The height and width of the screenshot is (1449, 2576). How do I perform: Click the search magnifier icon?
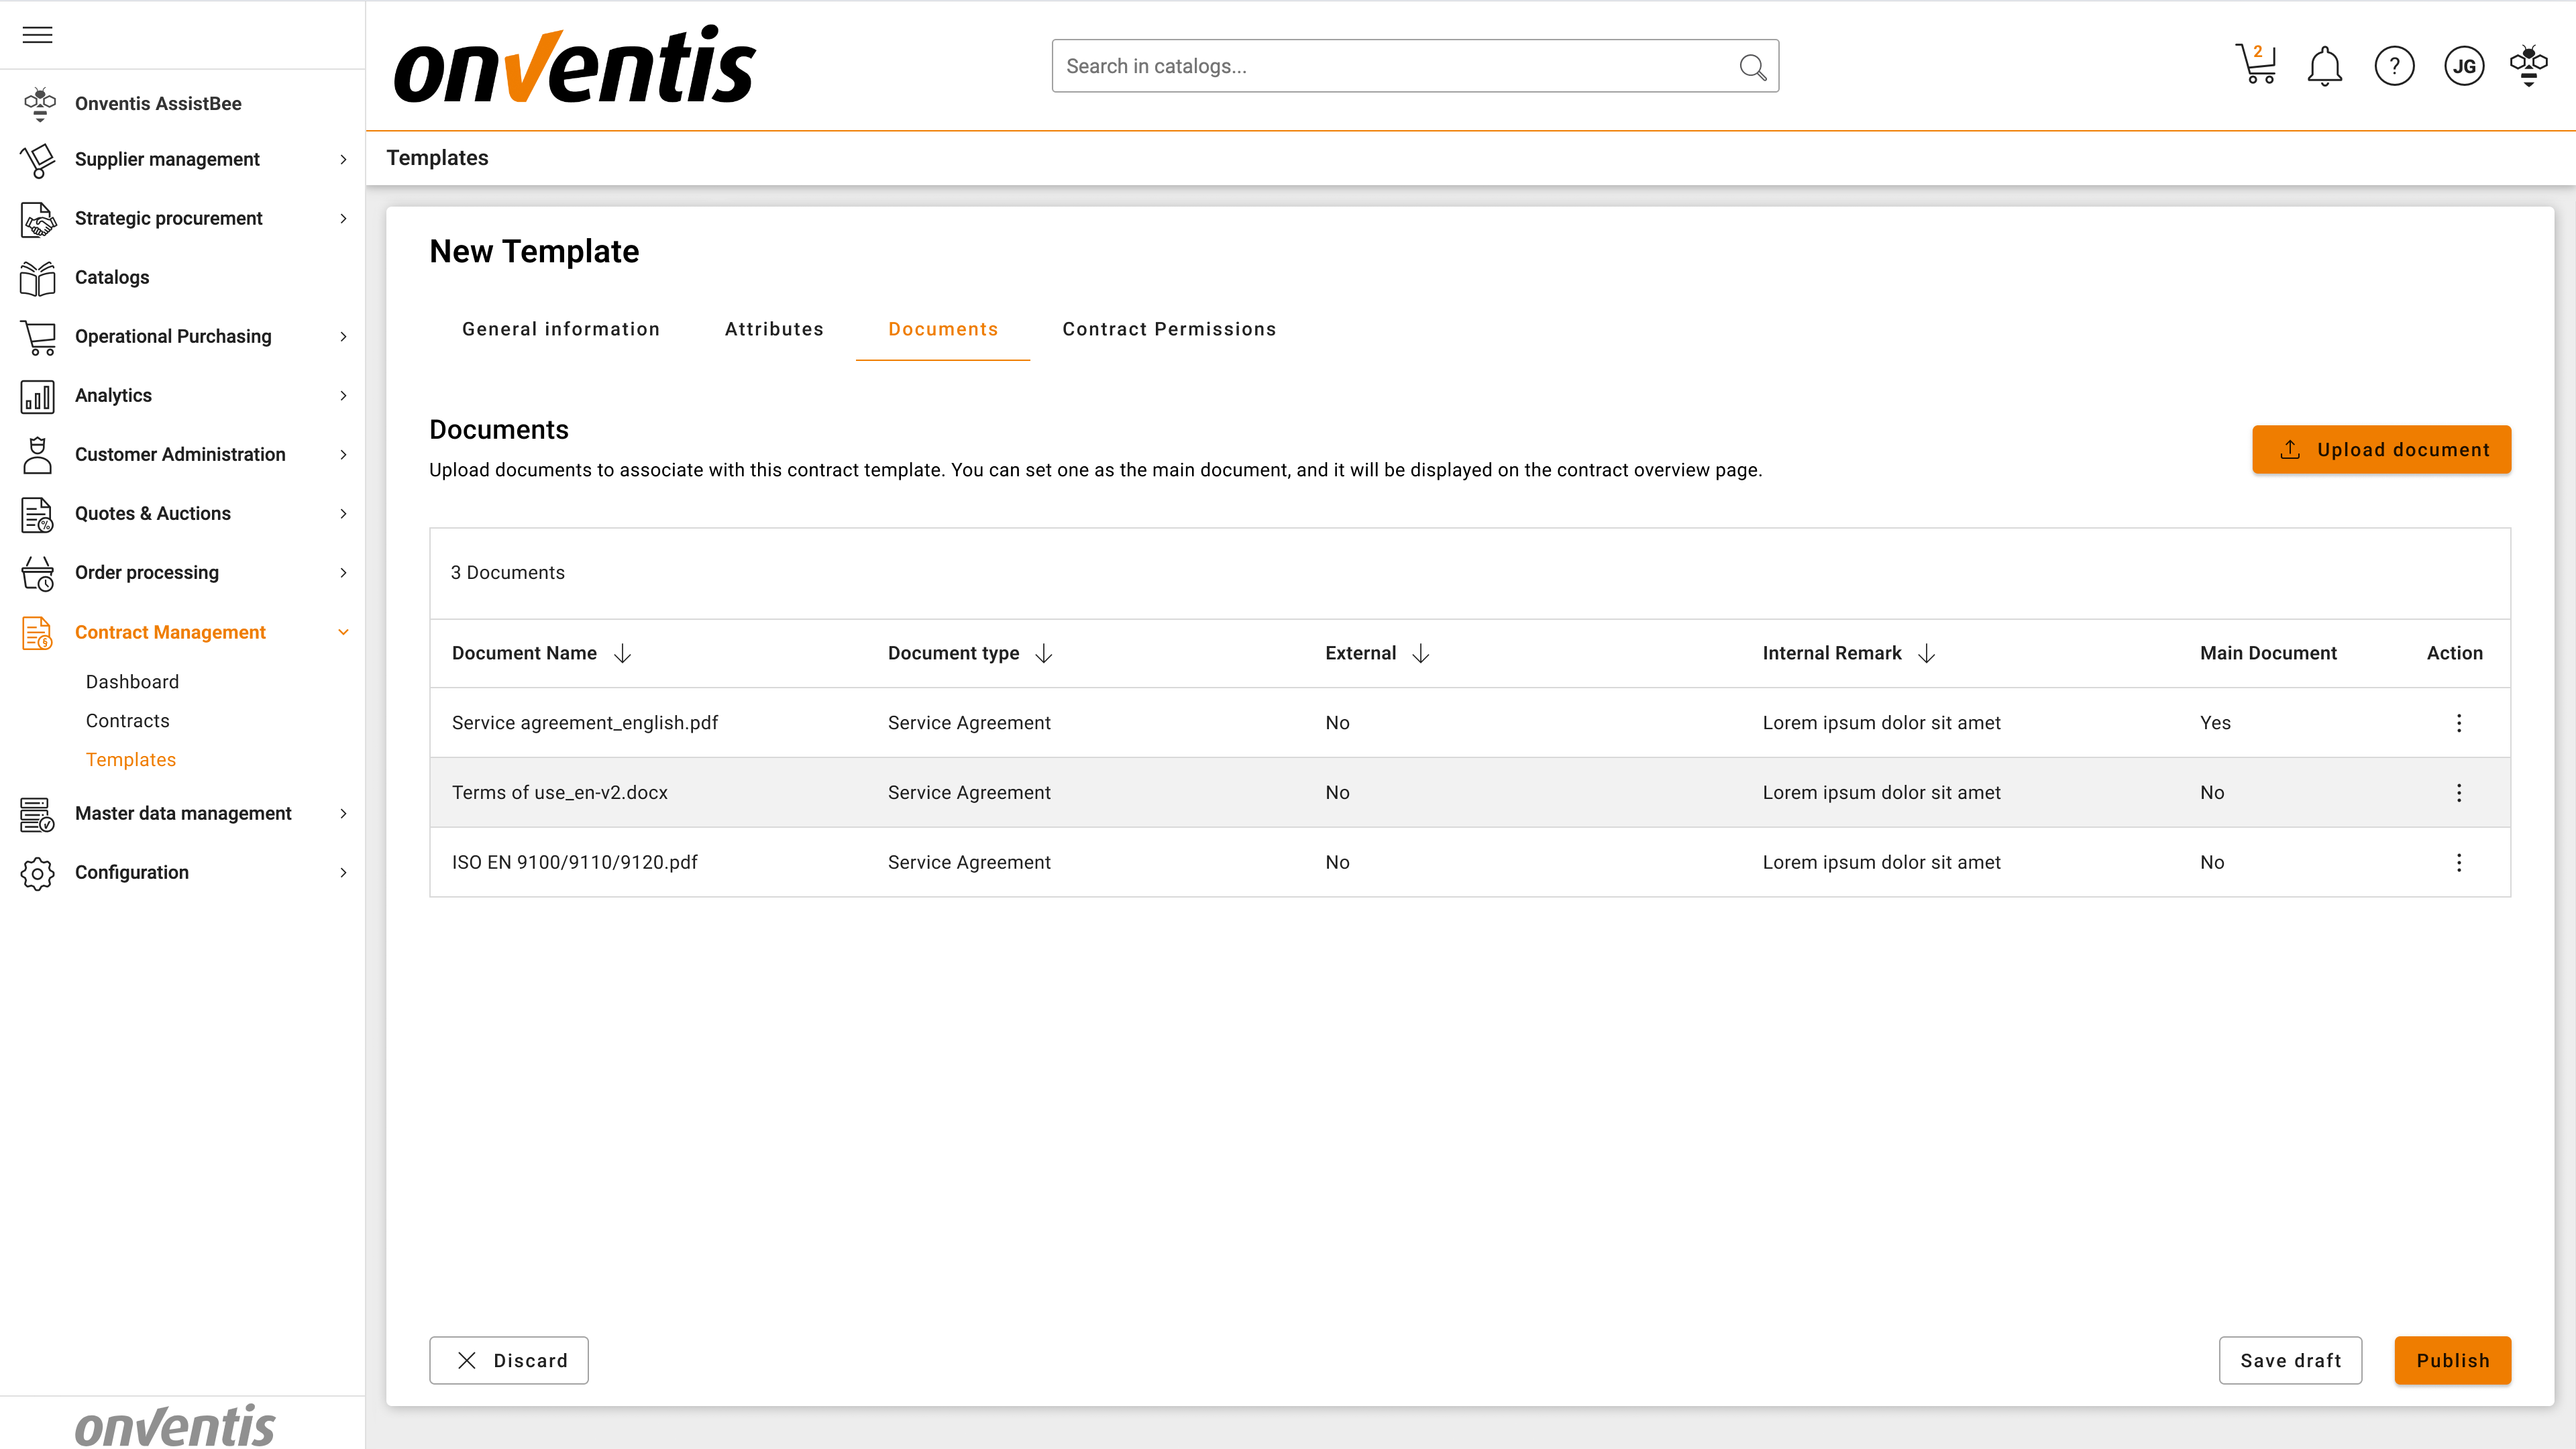tap(1752, 67)
